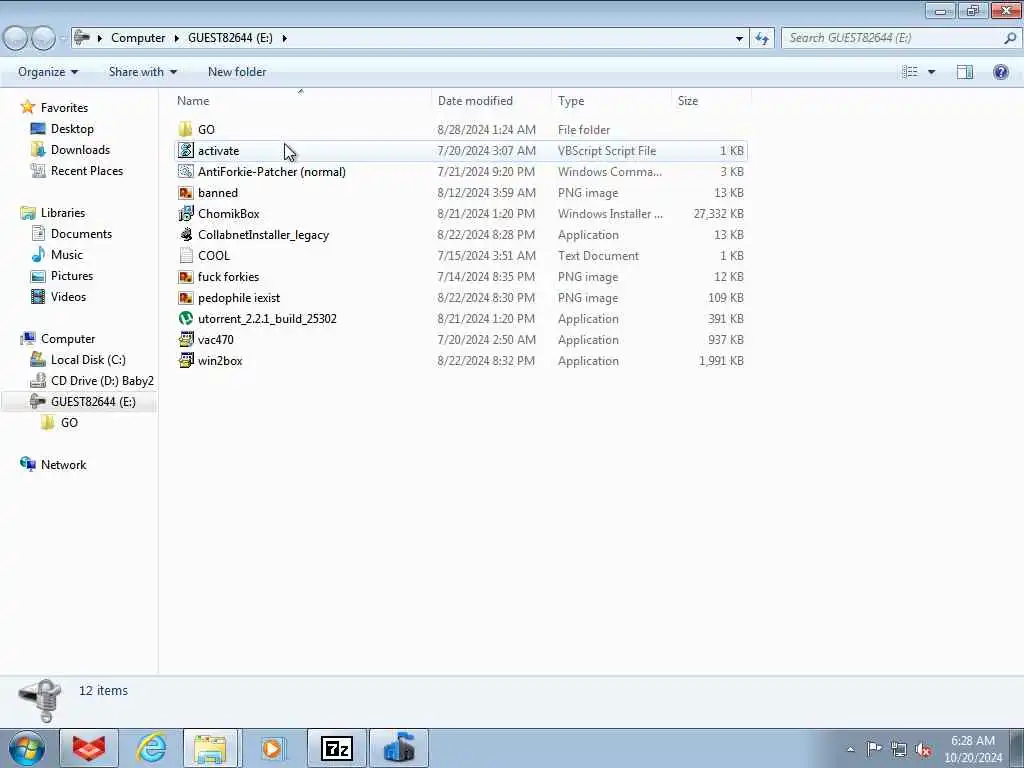Image resolution: width=1024 pixels, height=768 pixels.
Task: Sort by the Name column header
Action: (193, 101)
